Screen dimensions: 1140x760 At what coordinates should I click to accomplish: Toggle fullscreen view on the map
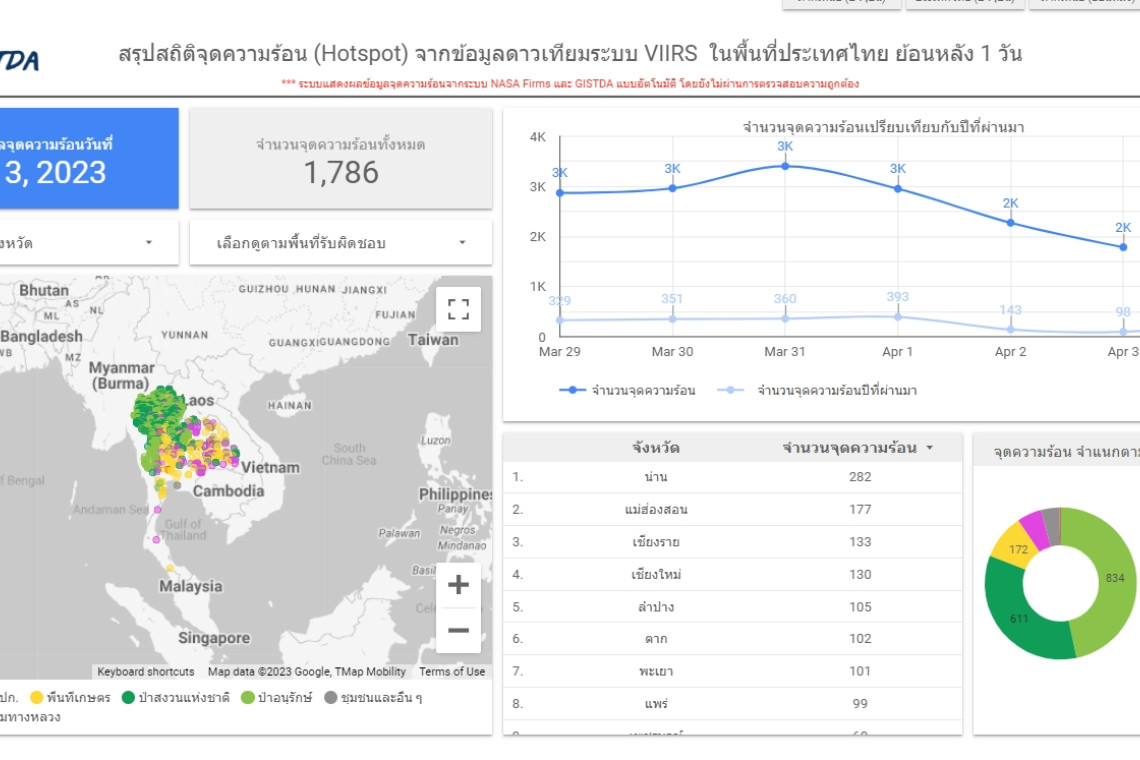tap(458, 309)
